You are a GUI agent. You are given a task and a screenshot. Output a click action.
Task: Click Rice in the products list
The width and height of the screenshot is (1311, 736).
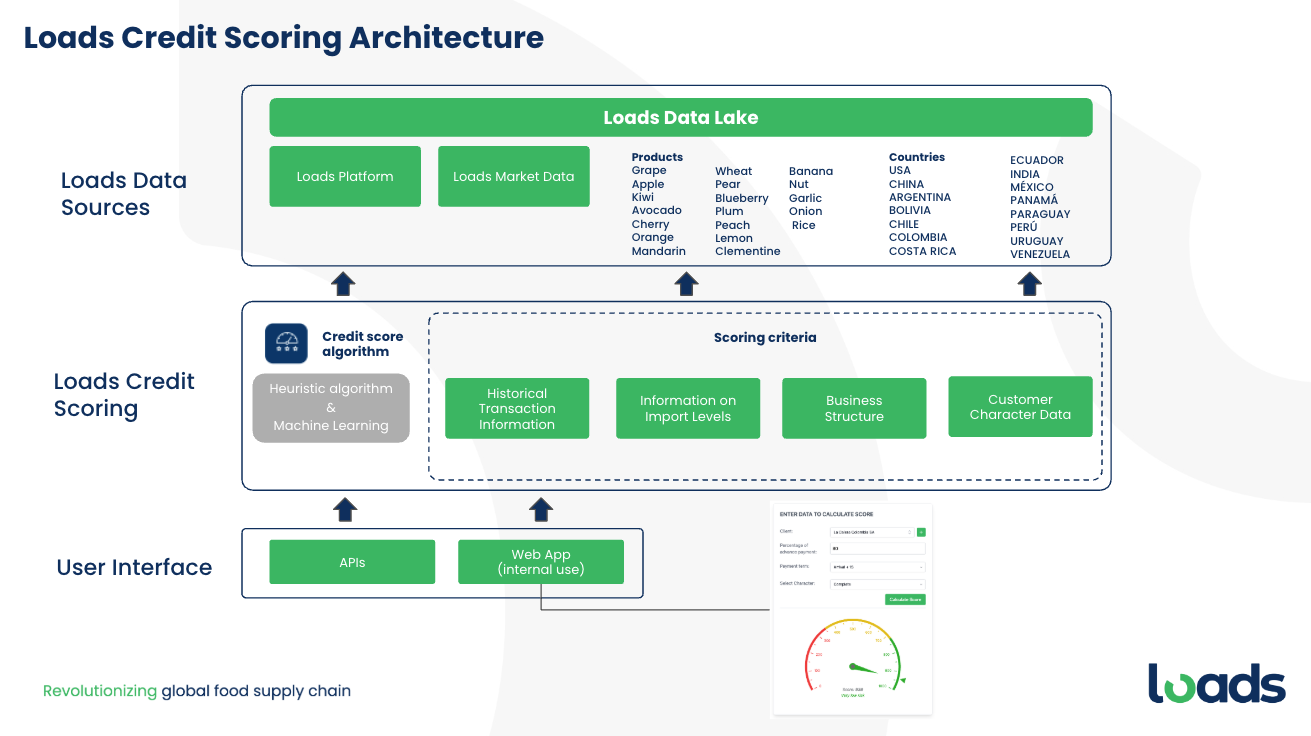(x=803, y=225)
